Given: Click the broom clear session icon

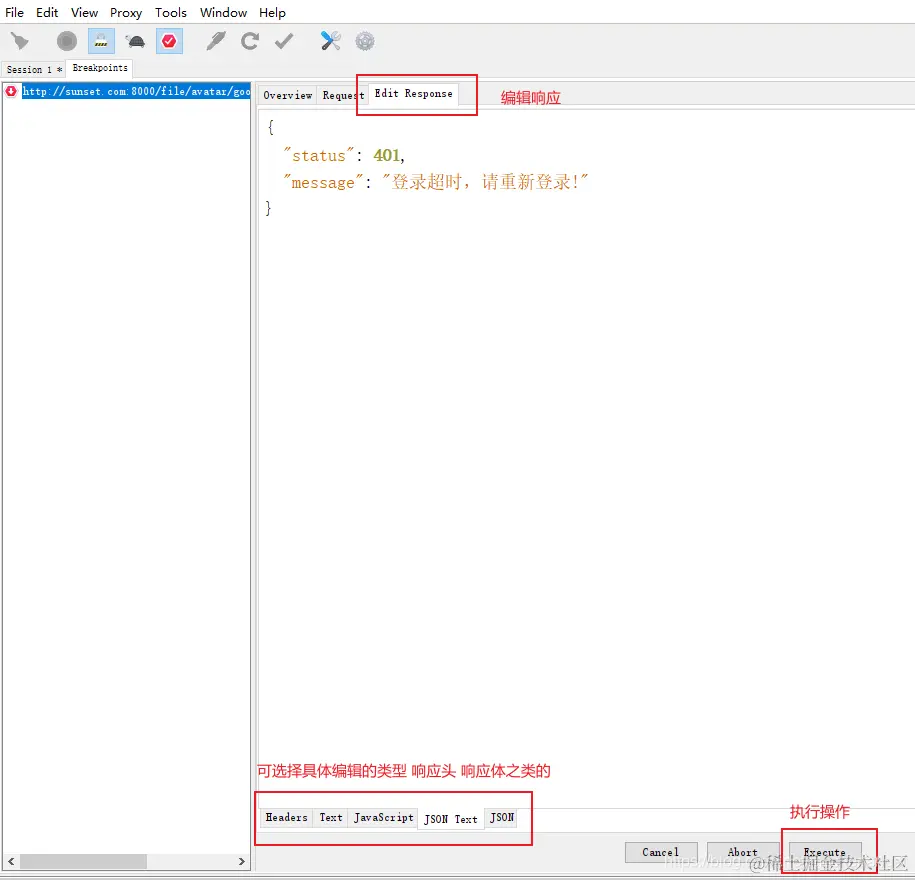Looking at the screenshot, I should click(20, 41).
